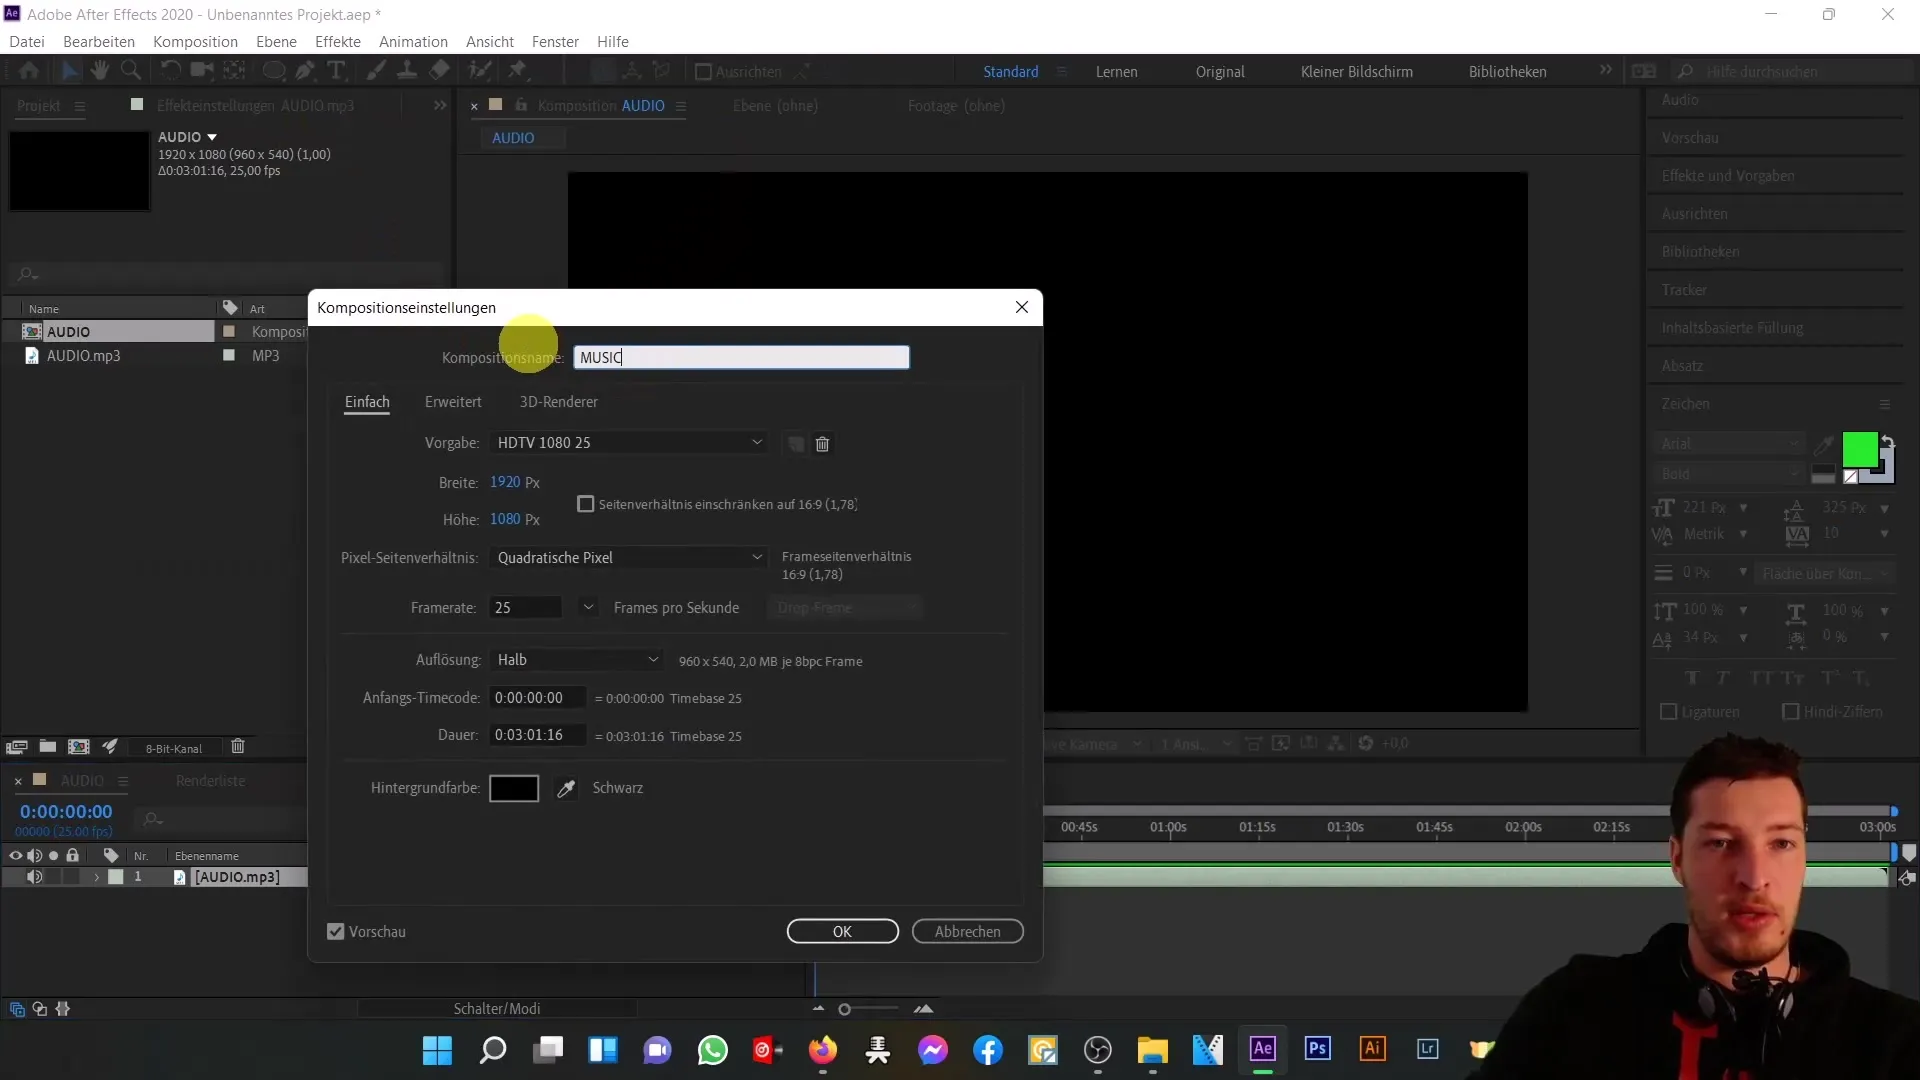This screenshot has height=1080, width=1920.
Task: Open the Windows Start menu
Action: click(437, 1050)
